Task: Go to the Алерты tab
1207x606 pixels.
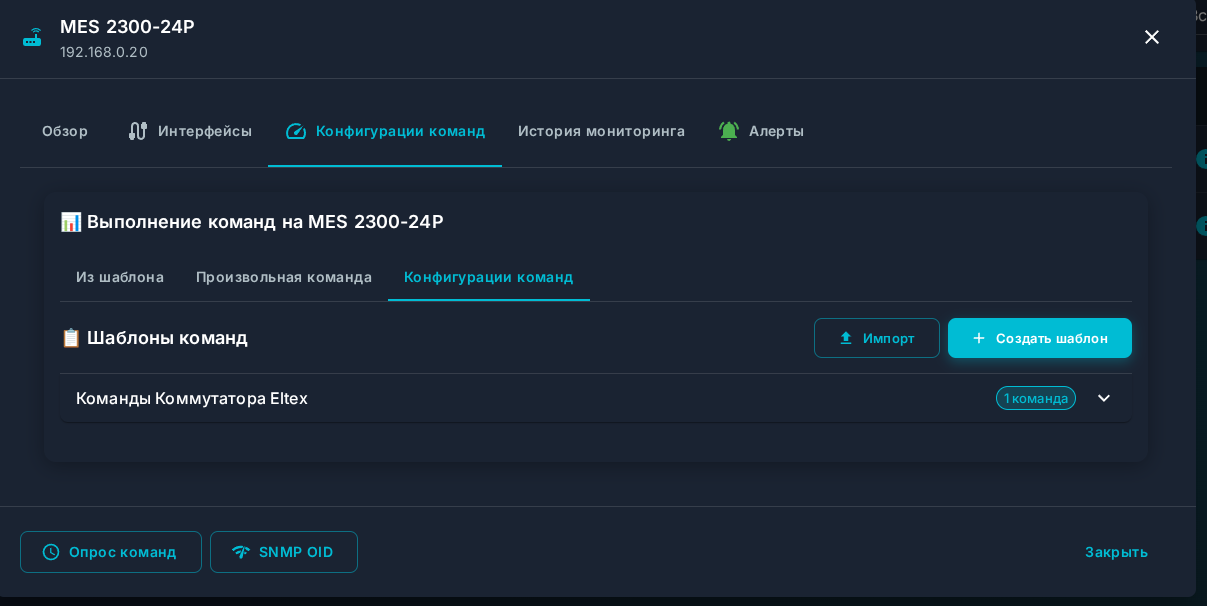Action: coord(761,131)
